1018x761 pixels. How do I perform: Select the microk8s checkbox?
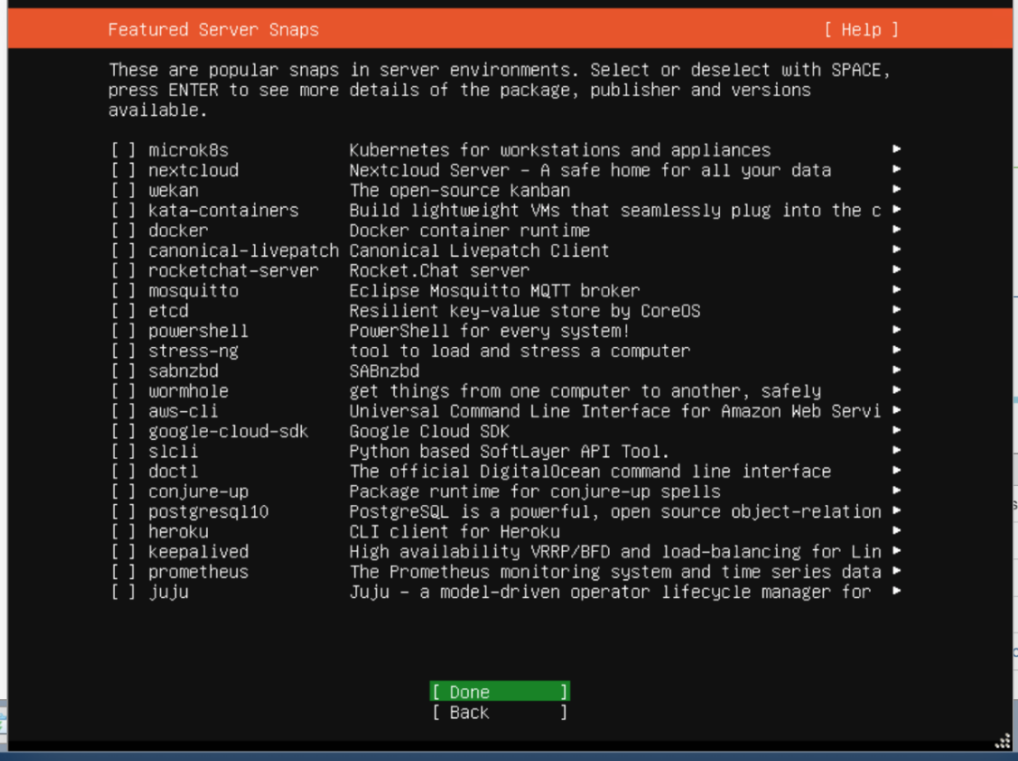pos(123,151)
